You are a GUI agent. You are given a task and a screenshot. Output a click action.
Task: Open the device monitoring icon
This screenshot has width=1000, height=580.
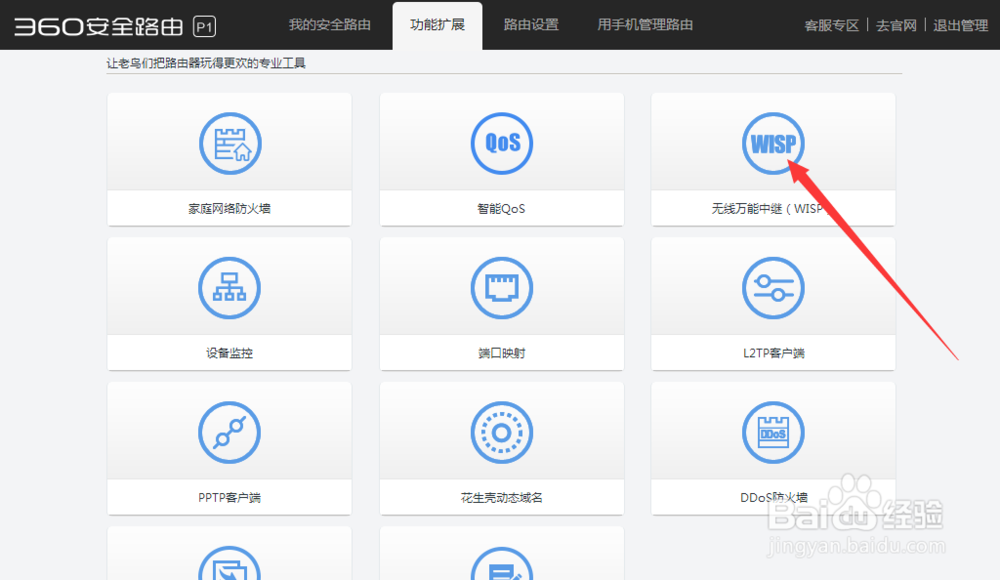click(x=230, y=288)
